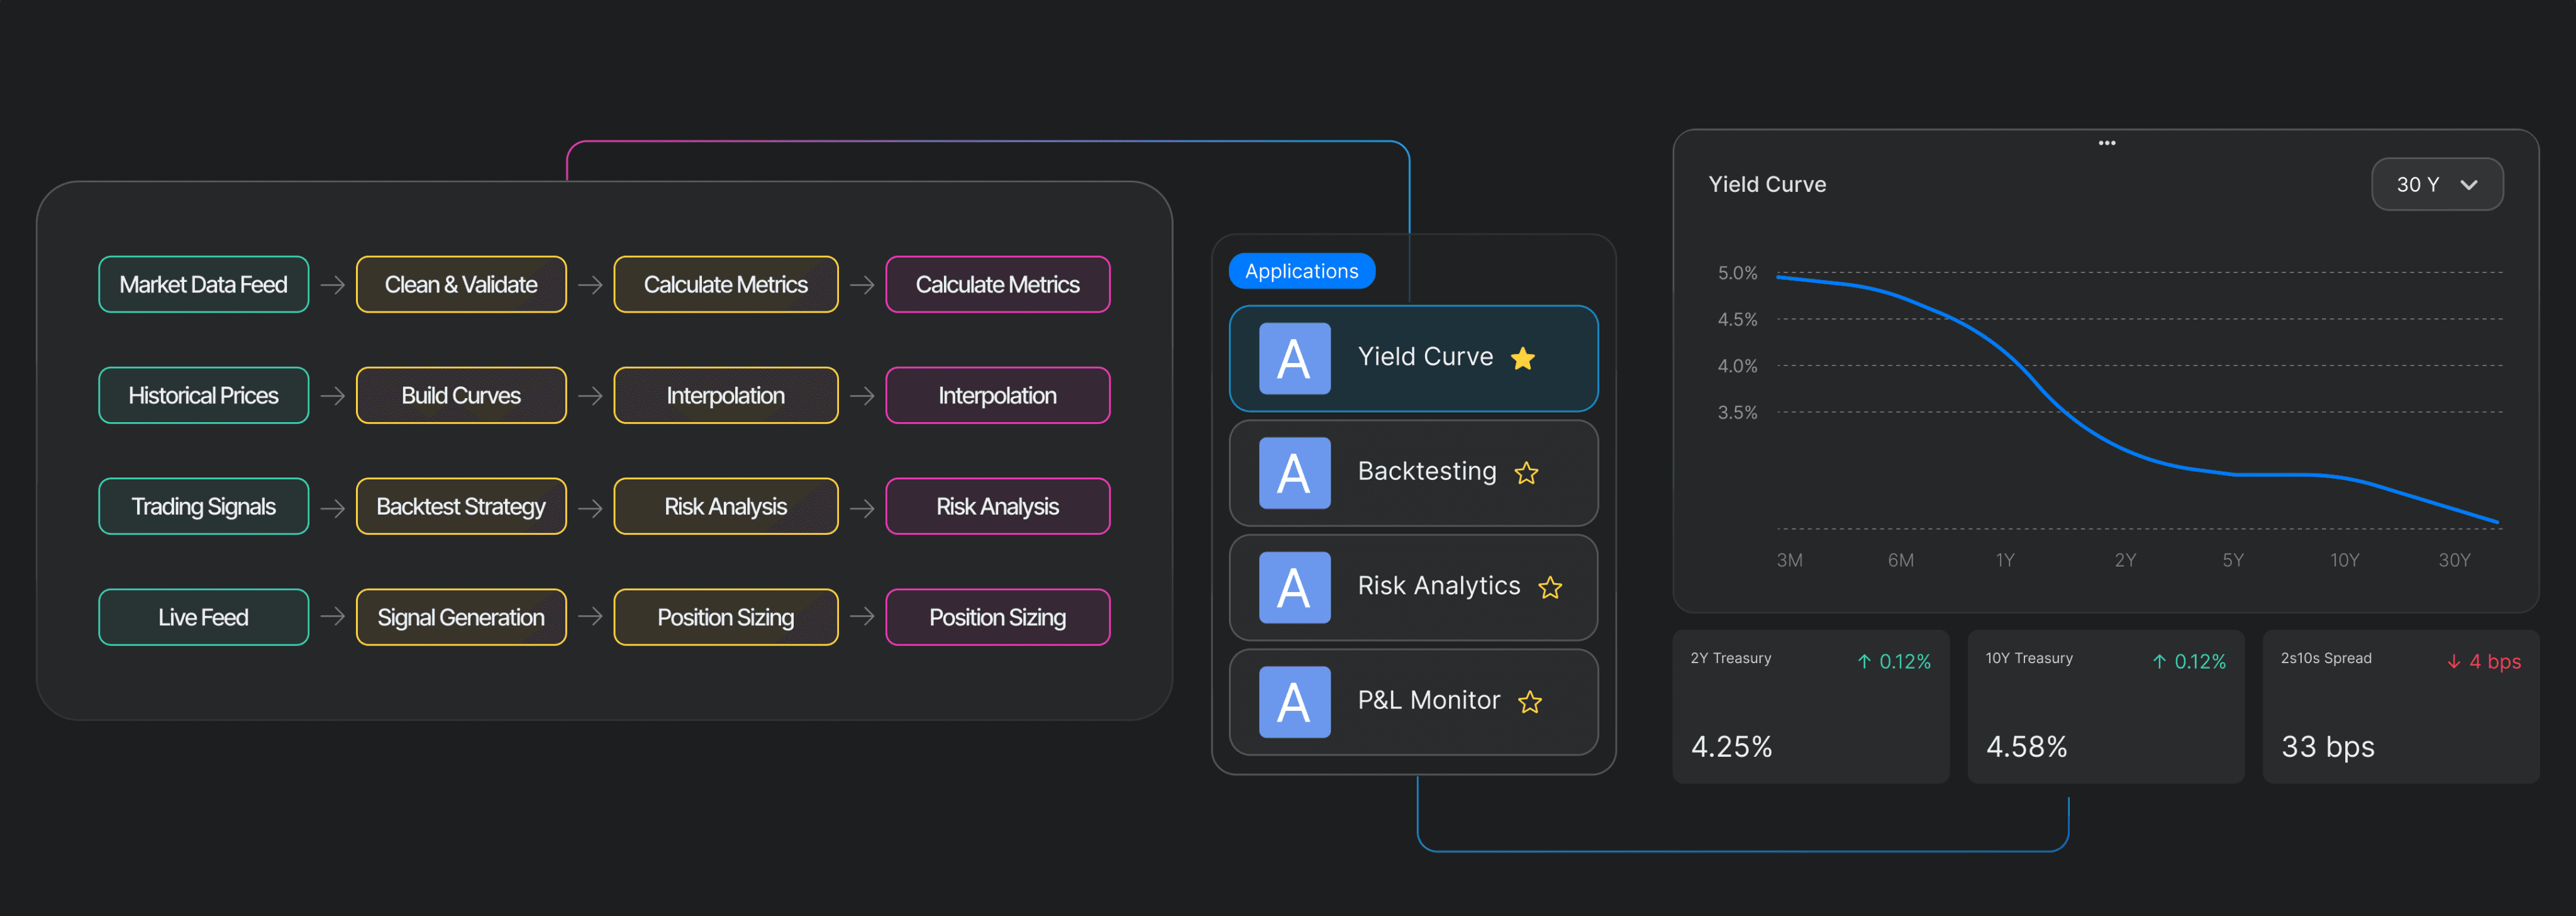Select the Build Curves pipeline step
Viewport: 2576px width, 916px height.
(460, 396)
